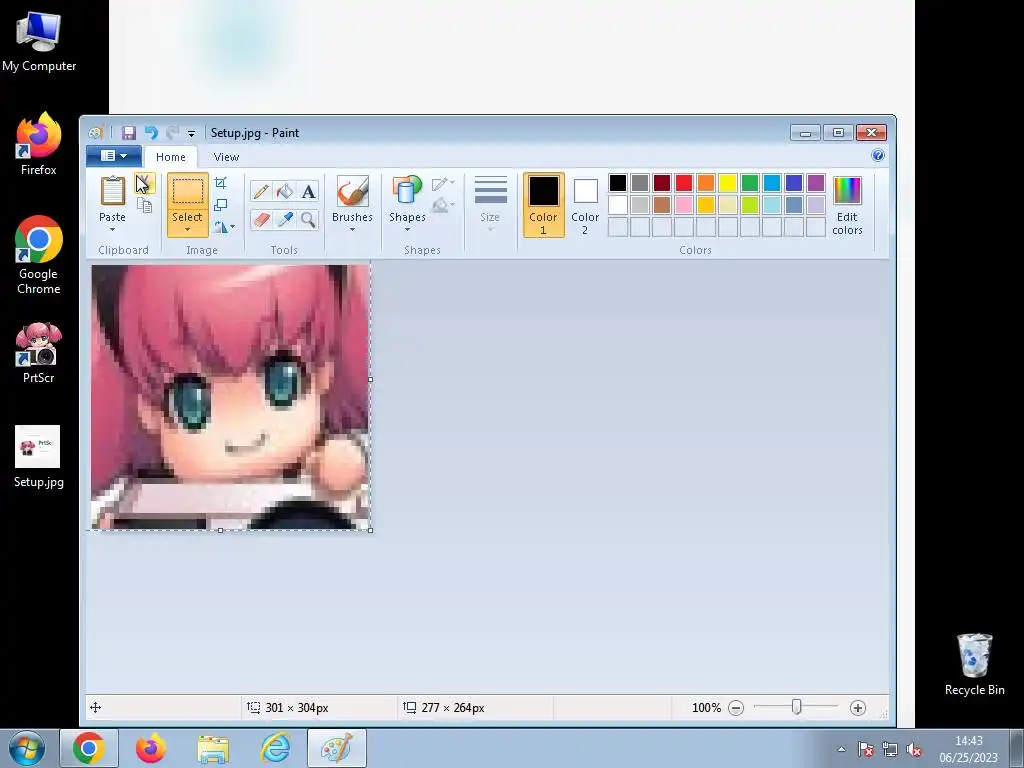Open the Brushes dropdown arrow
The height and width of the screenshot is (768, 1024).
[353, 230]
